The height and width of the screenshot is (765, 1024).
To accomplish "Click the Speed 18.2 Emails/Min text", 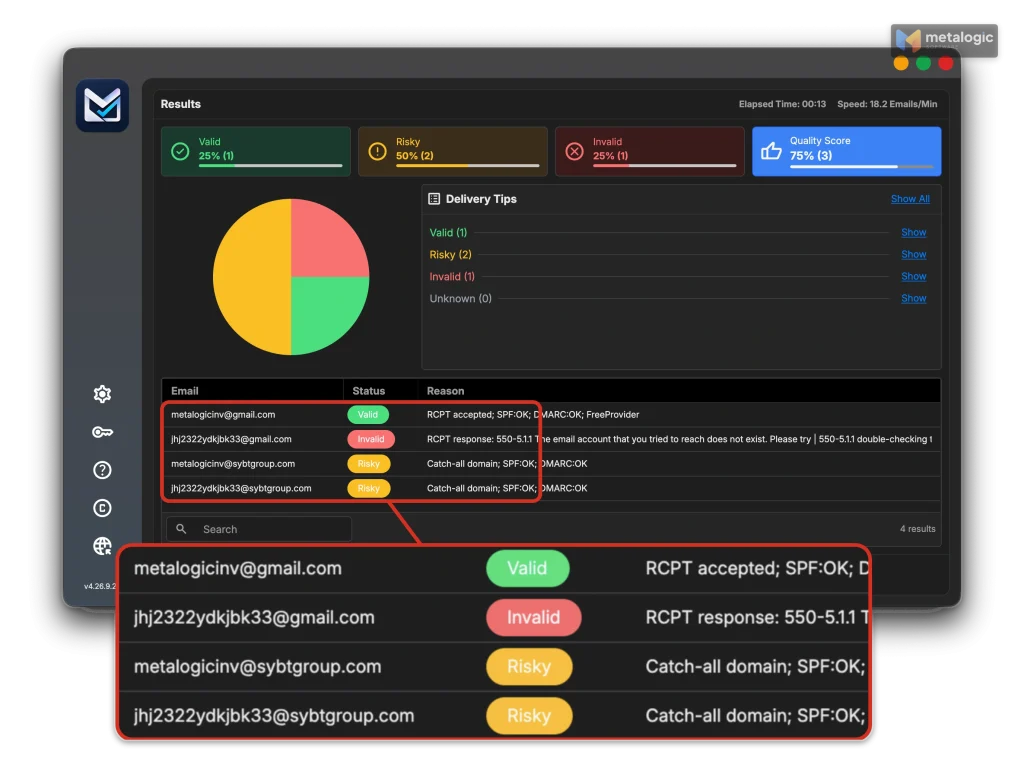I will (887, 104).
